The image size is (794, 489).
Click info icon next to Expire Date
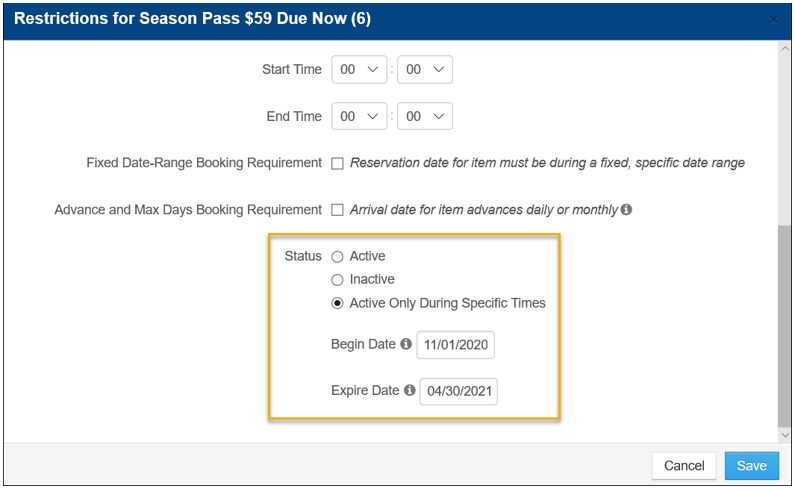410,391
